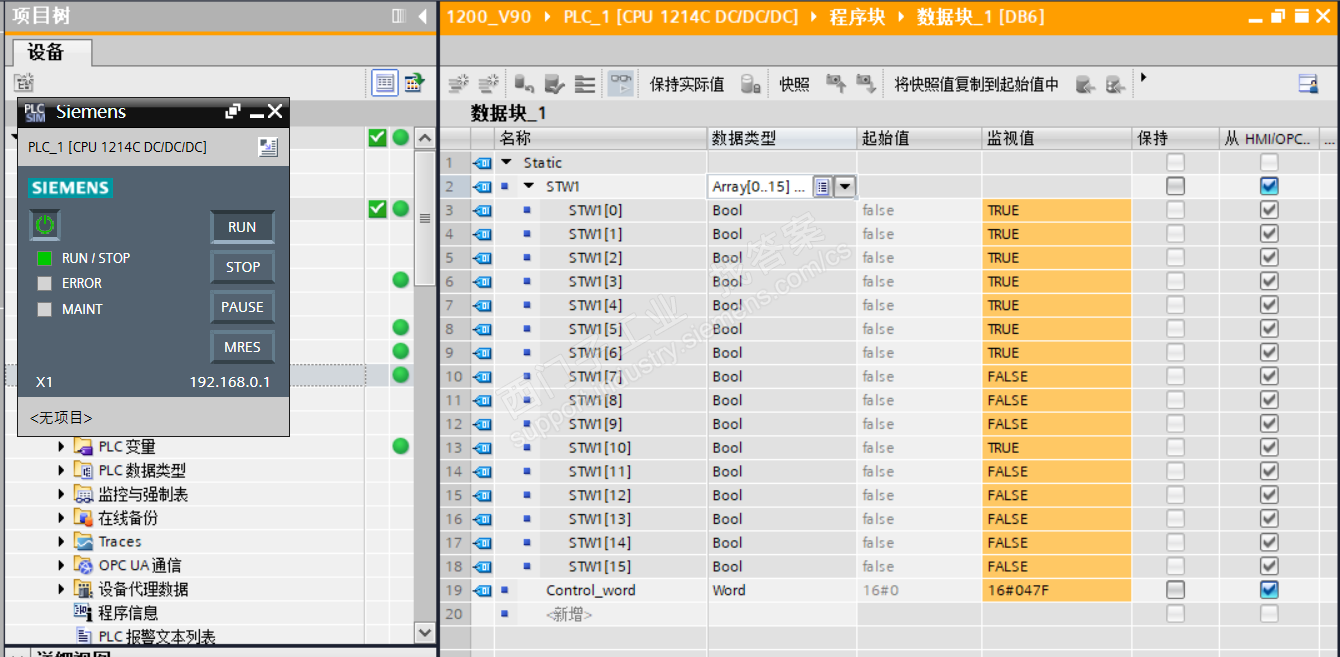Expand the 在线备份 tree node
This screenshot has width=1340, height=657.
(x=62, y=518)
